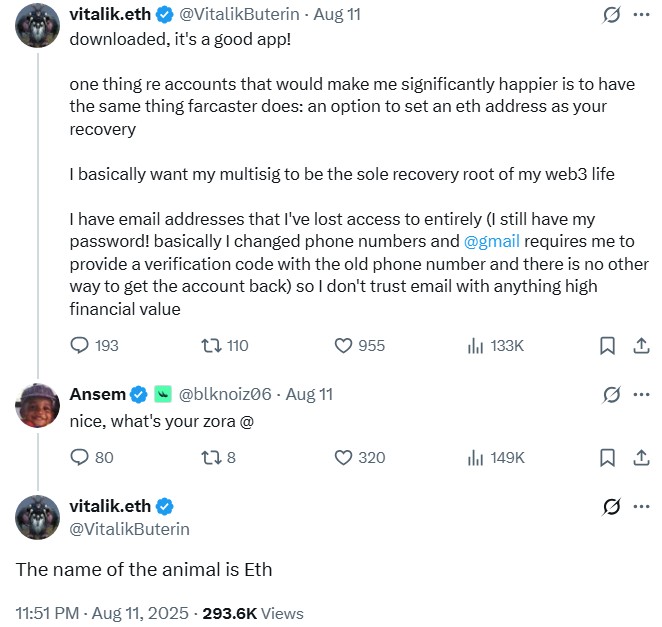The image size is (662, 627).
Task: Open more options on bottom tweet
Action: pos(641,507)
